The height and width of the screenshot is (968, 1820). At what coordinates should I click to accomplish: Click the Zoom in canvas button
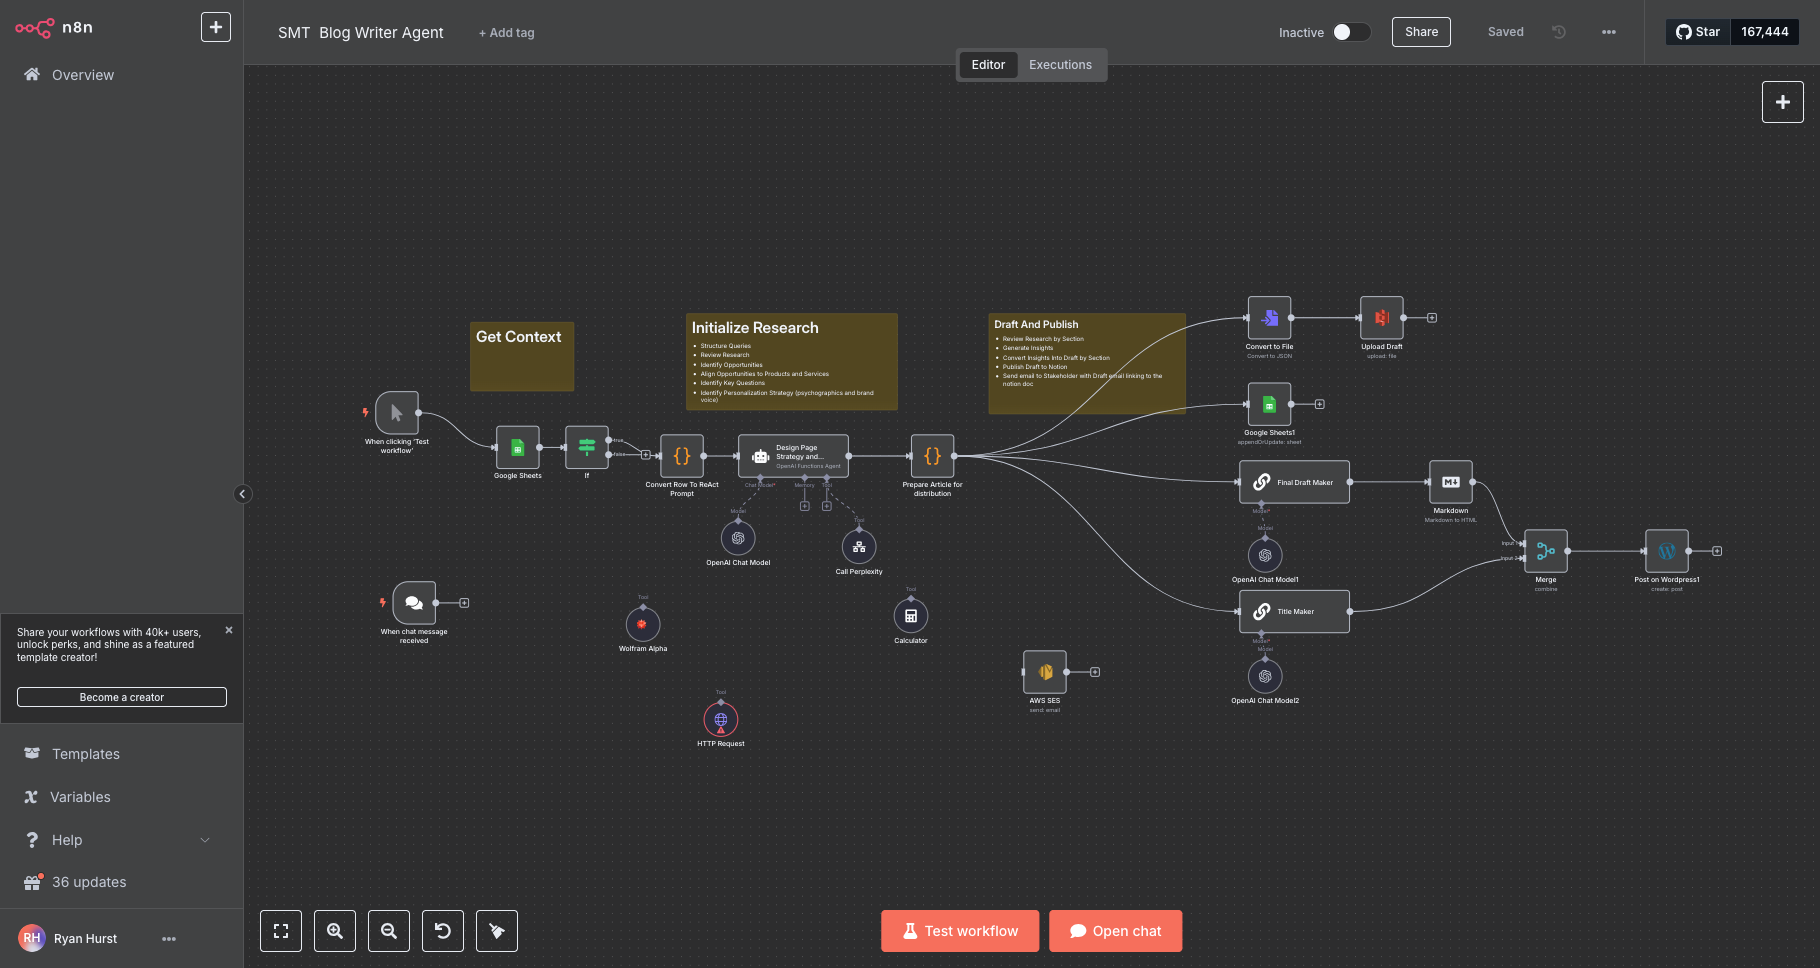[x=335, y=931]
